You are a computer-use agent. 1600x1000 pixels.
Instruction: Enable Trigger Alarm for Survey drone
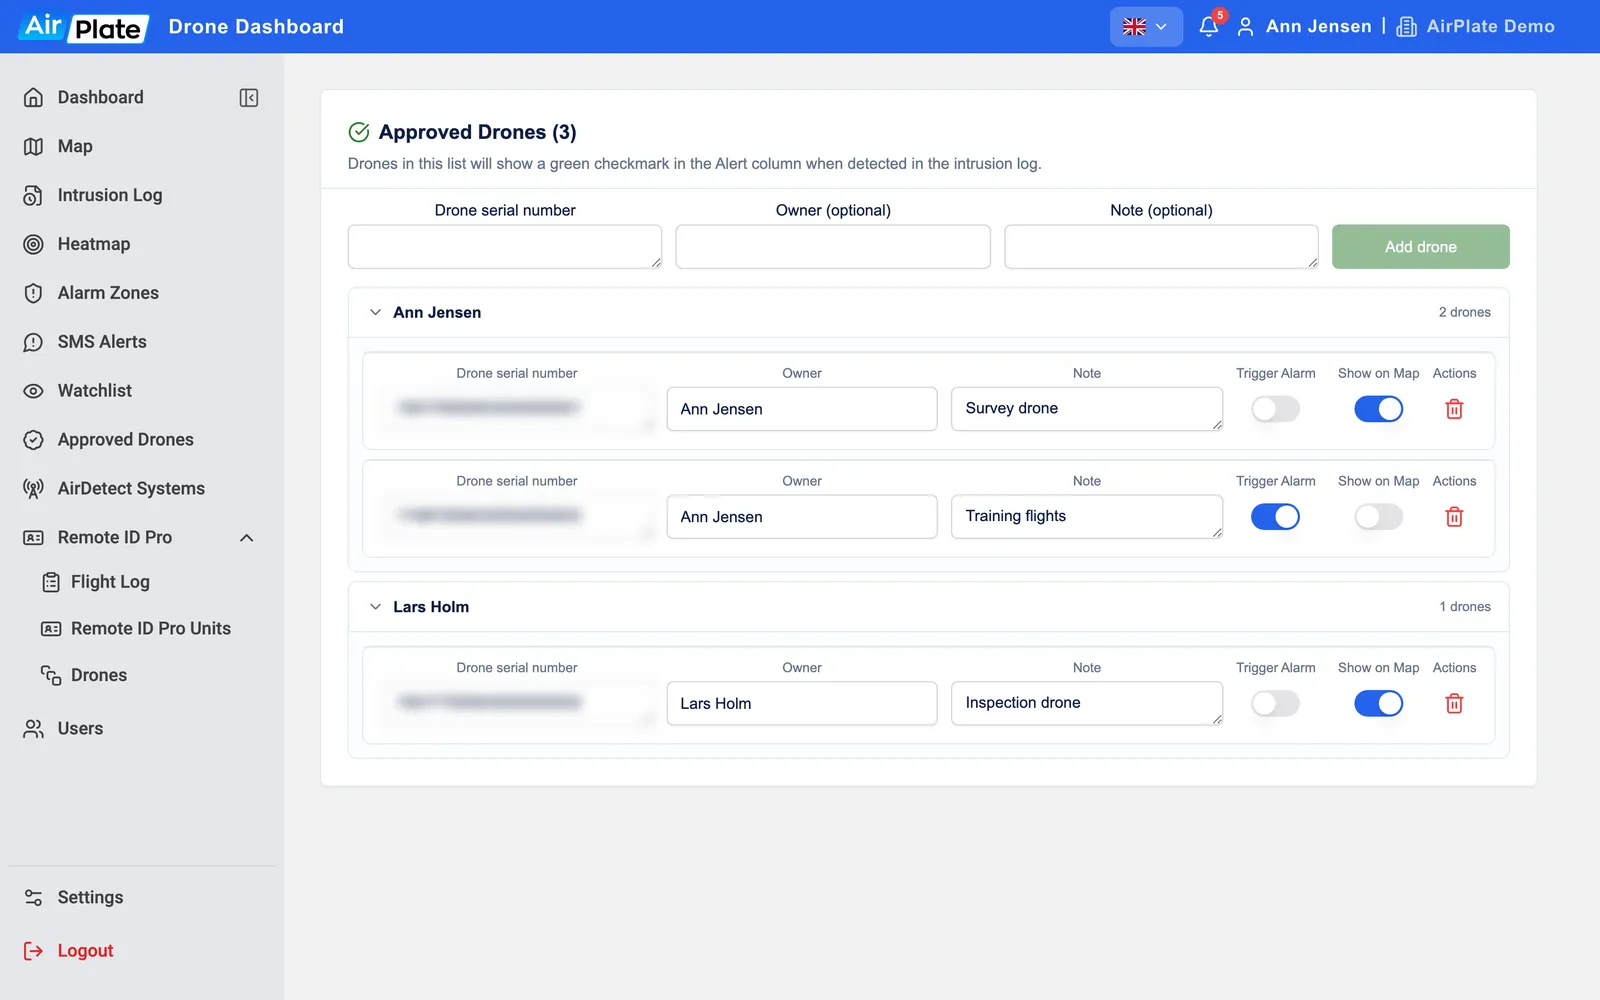point(1275,409)
